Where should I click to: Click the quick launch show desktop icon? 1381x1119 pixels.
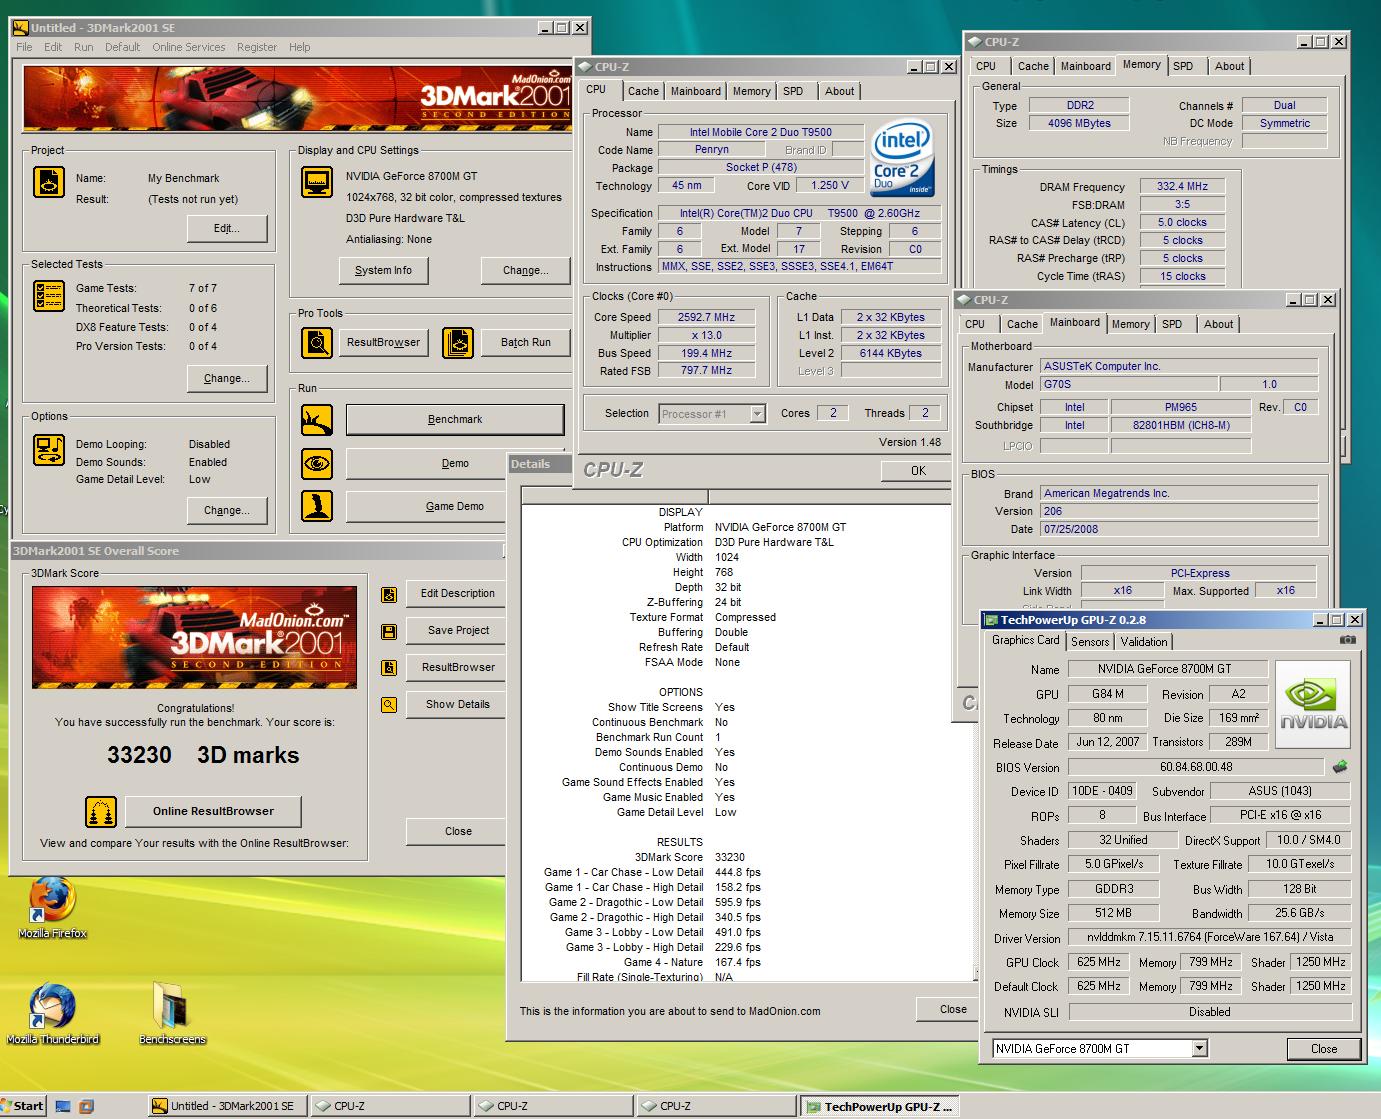[63, 1106]
